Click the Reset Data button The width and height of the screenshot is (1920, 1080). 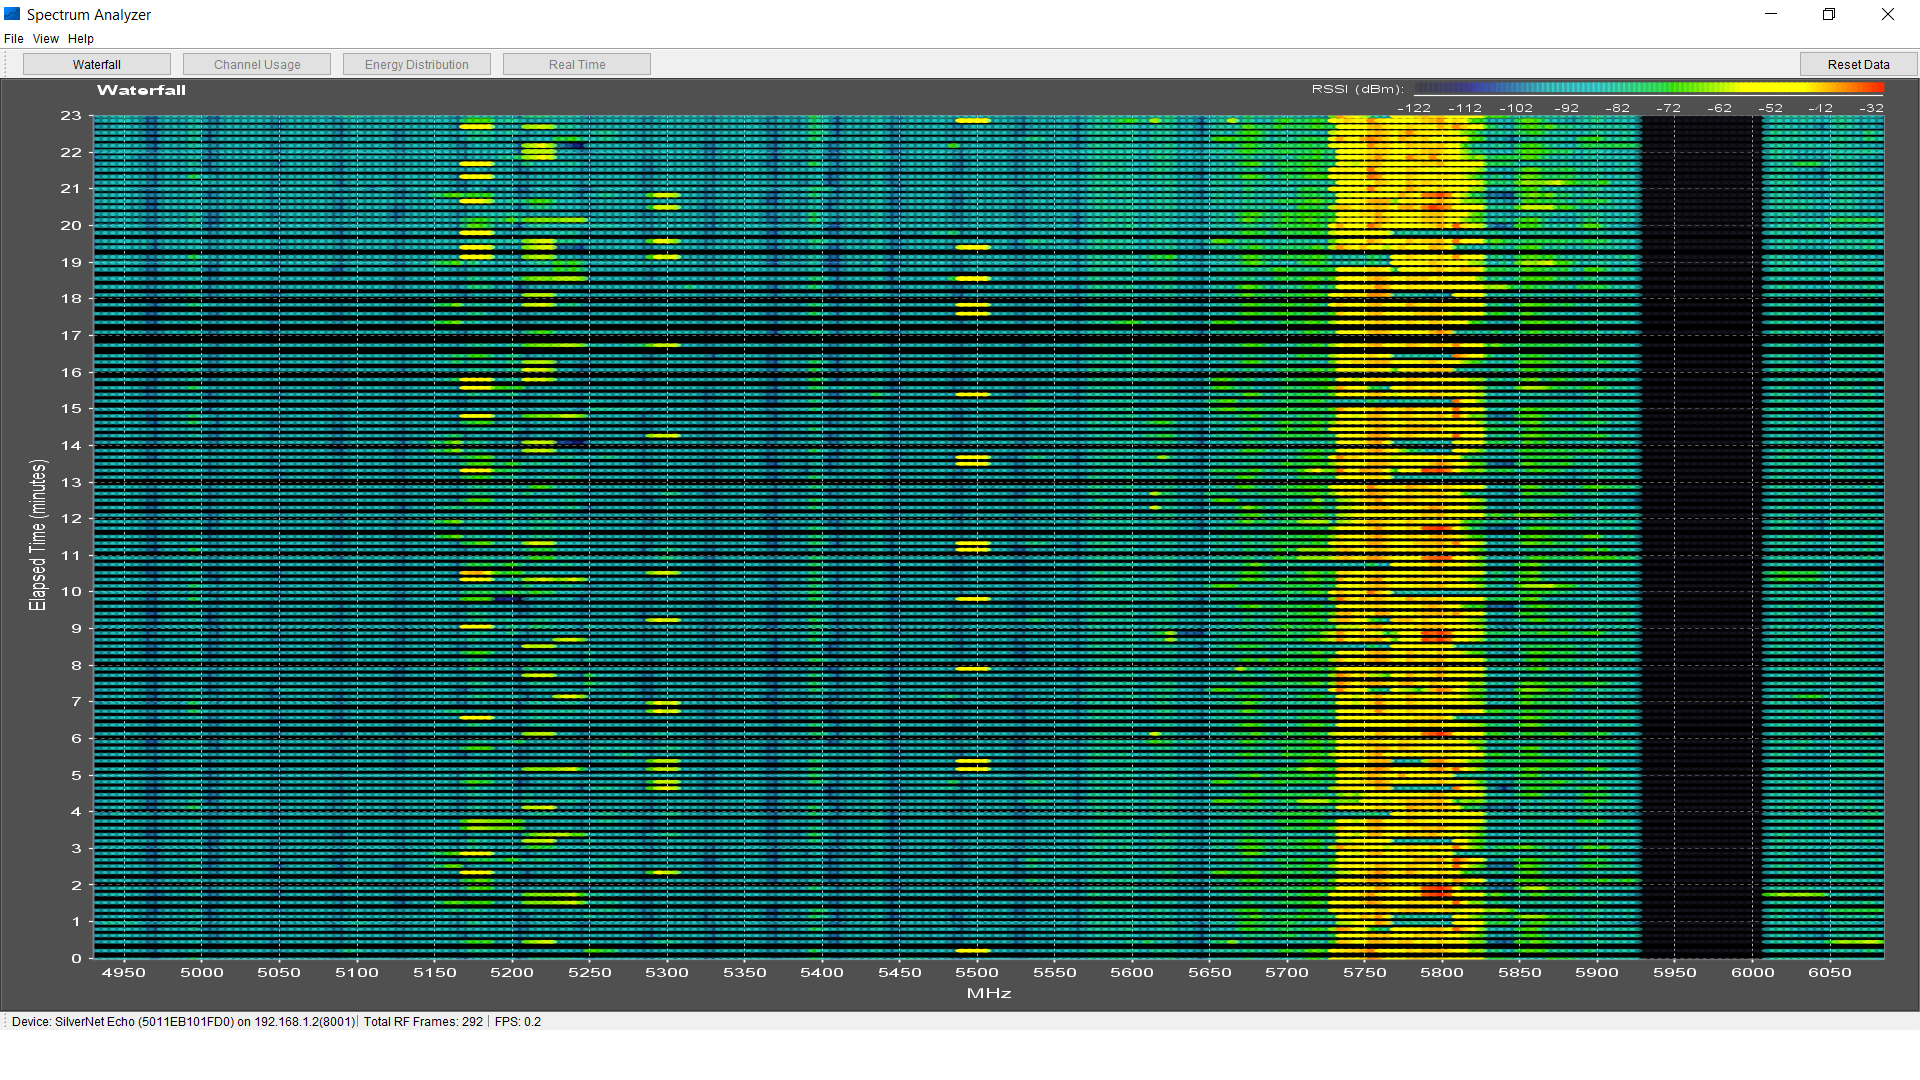[1858, 64]
